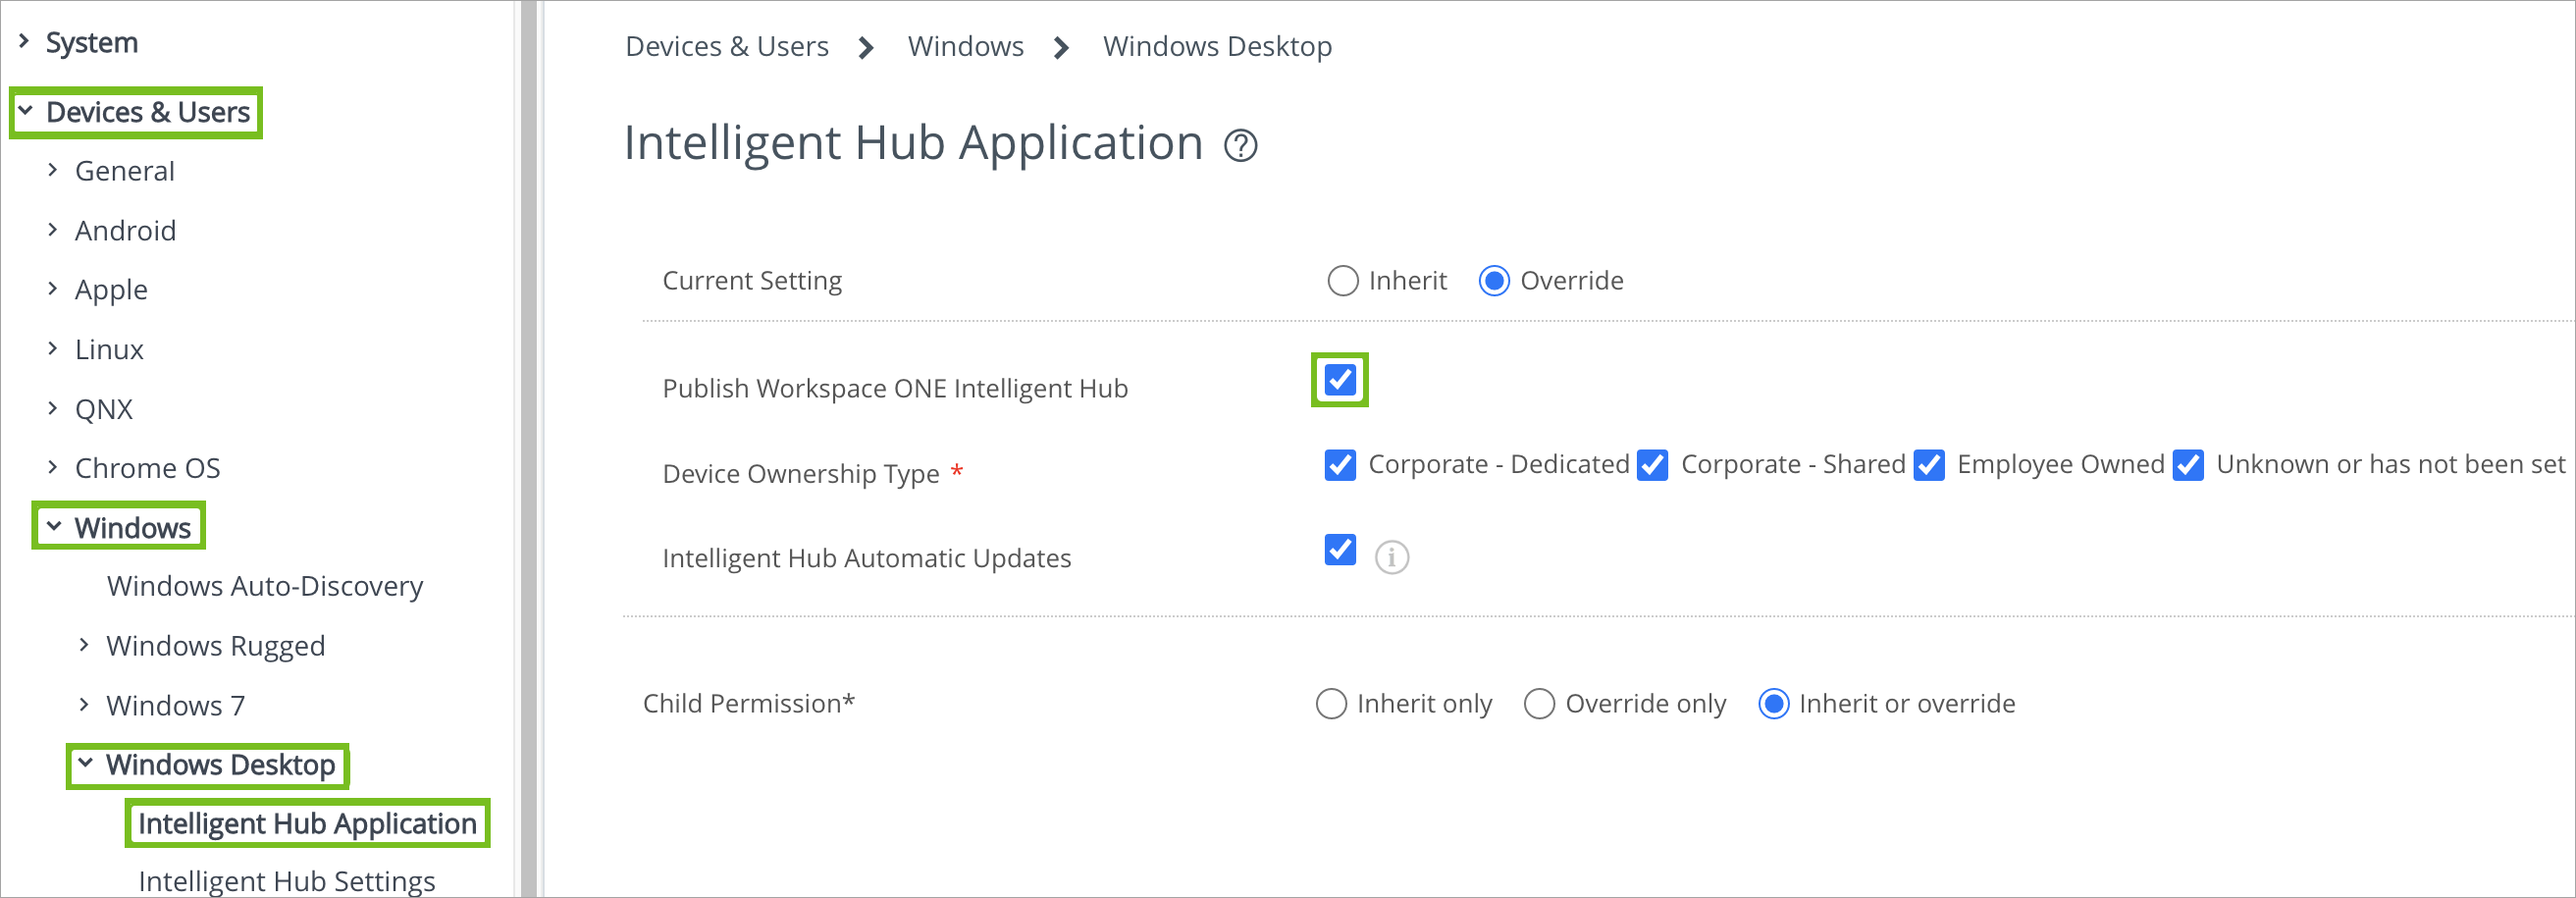Select the Inherit radio button
2576x898 pixels.
[x=1342, y=281]
